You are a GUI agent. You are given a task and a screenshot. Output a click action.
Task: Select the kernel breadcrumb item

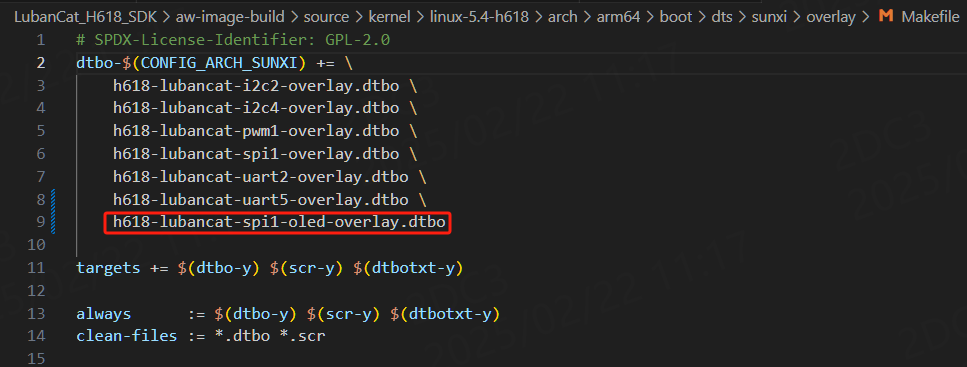(391, 17)
